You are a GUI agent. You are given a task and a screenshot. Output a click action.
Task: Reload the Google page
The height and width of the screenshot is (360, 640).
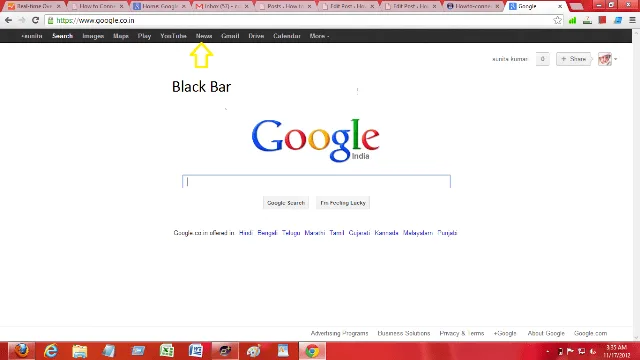[36, 20]
